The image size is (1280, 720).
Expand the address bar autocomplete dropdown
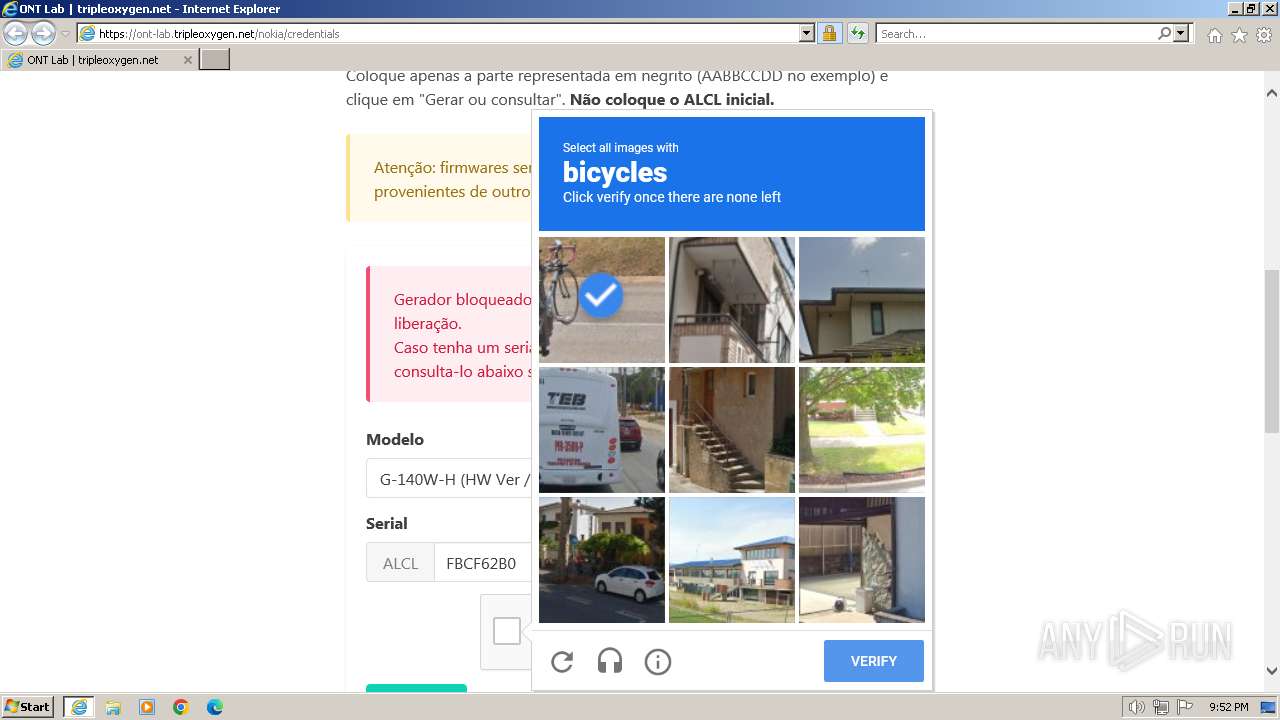pyautogui.click(x=807, y=33)
